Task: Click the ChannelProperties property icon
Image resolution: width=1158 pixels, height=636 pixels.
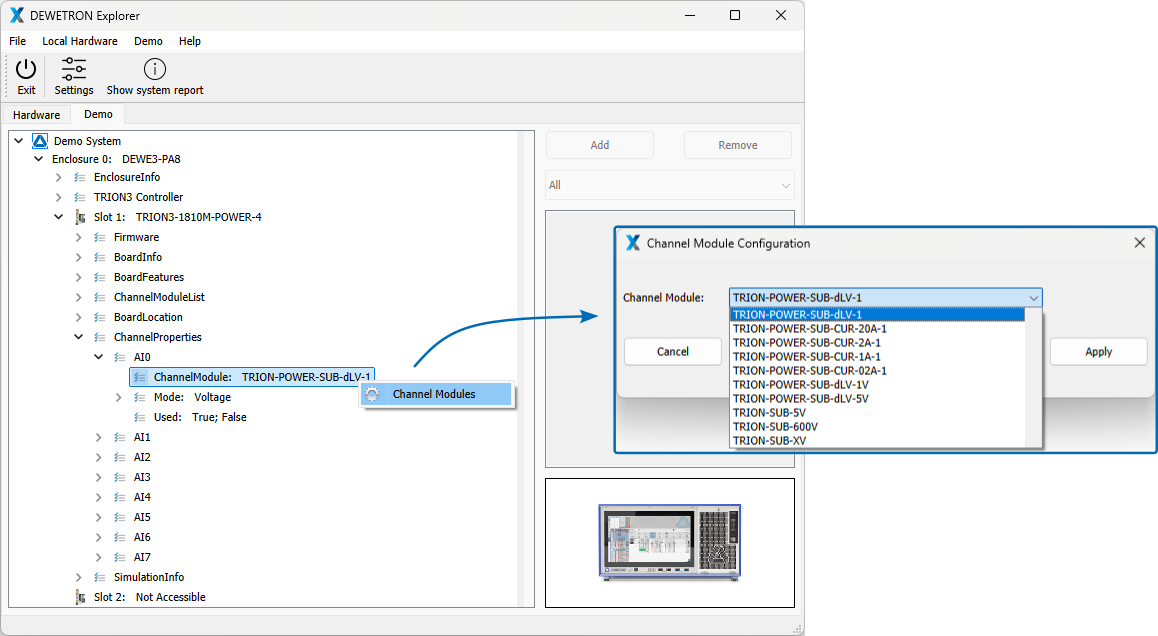Action: (100, 337)
